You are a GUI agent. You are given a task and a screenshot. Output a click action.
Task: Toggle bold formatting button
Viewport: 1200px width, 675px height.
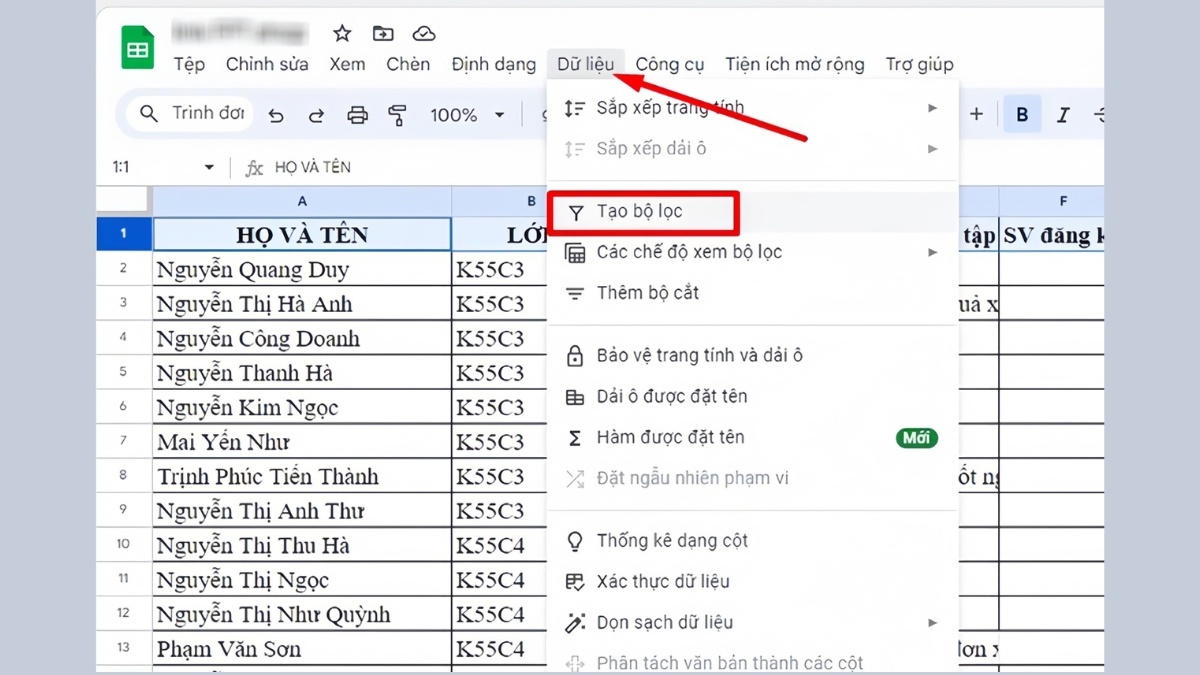[x=1022, y=115]
